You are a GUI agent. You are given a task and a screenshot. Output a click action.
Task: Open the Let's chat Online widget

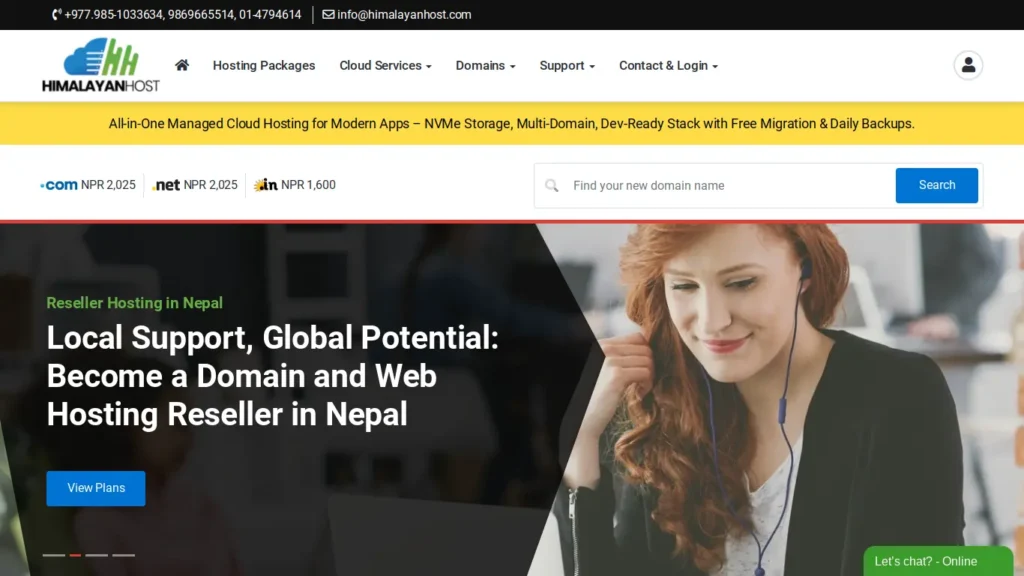coord(937,561)
